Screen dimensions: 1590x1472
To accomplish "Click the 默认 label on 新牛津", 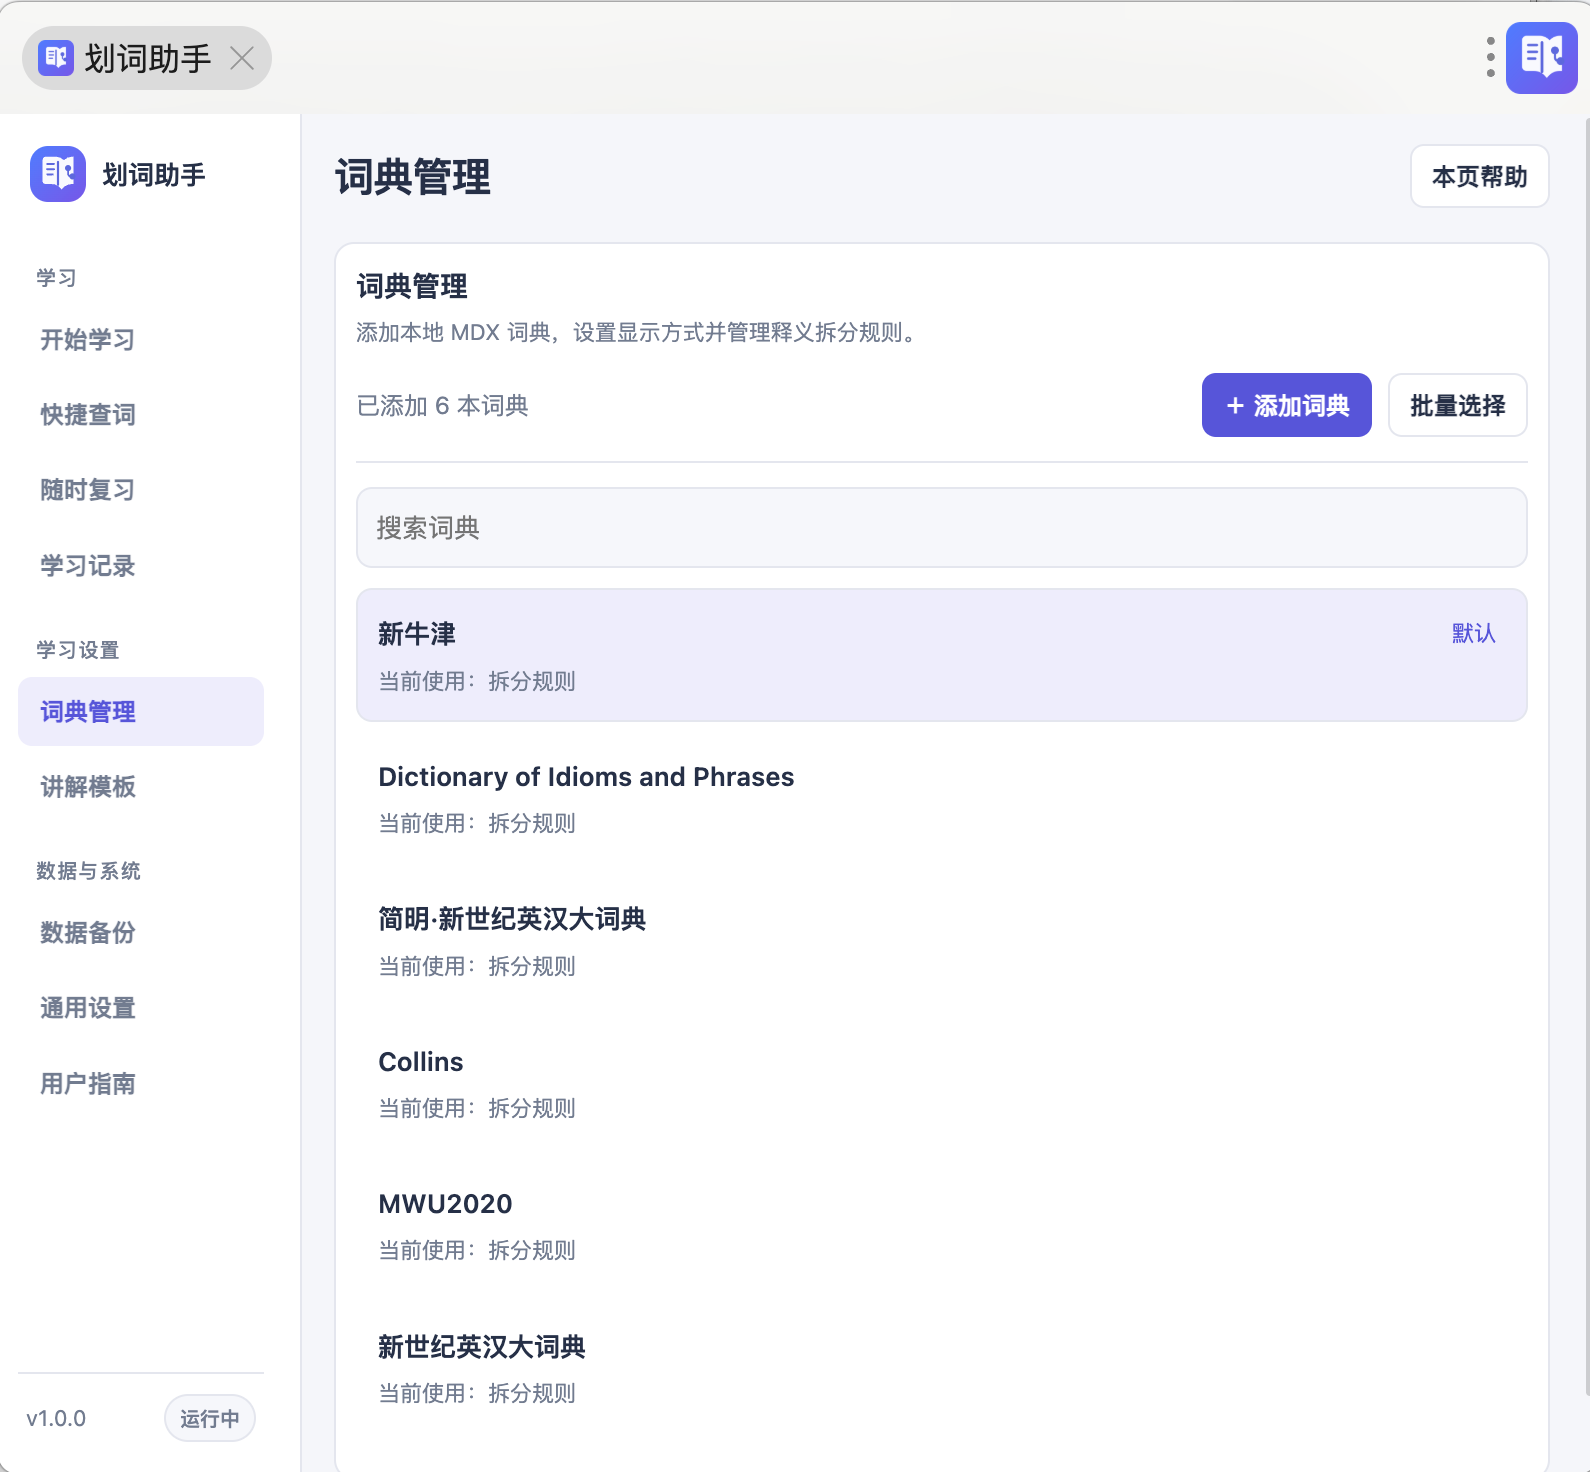I will (1474, 633).
